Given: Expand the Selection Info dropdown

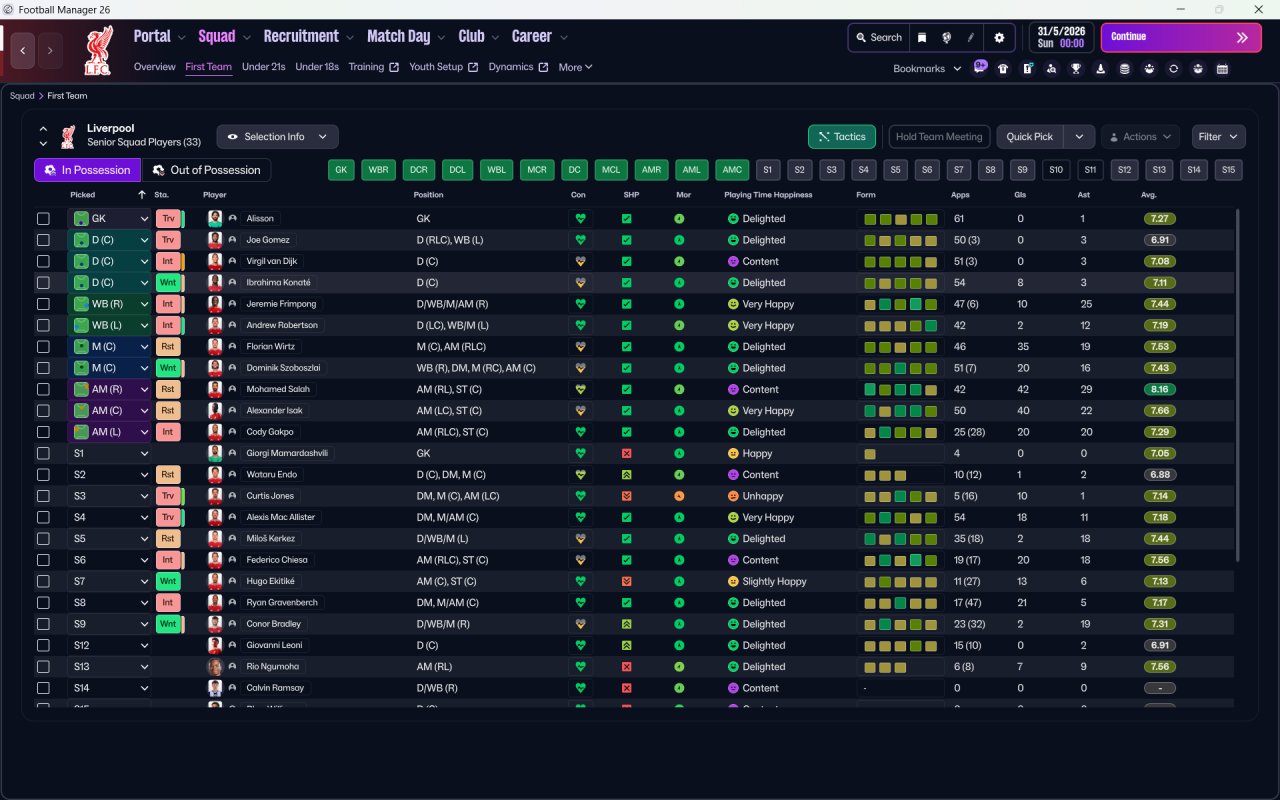Looking at the screenshot, I should pos(278,137).
